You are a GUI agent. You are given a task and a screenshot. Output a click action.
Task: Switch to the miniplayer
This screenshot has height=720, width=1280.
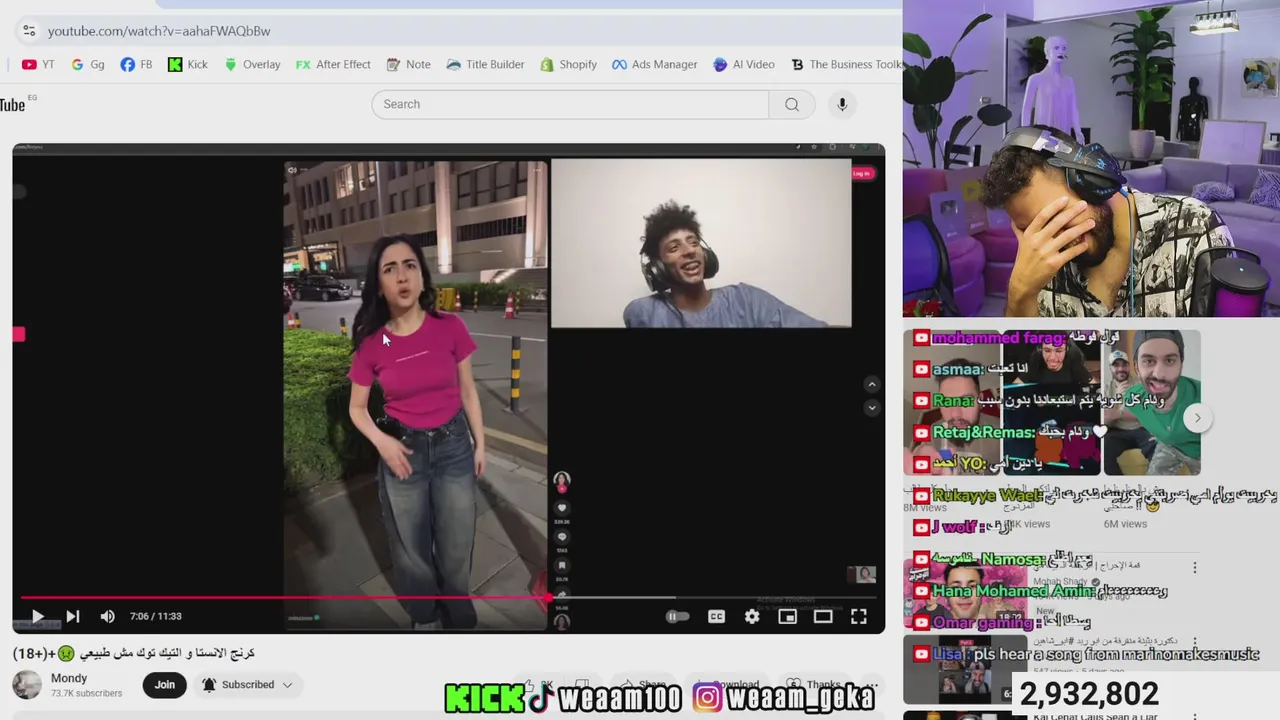point(788,617)
